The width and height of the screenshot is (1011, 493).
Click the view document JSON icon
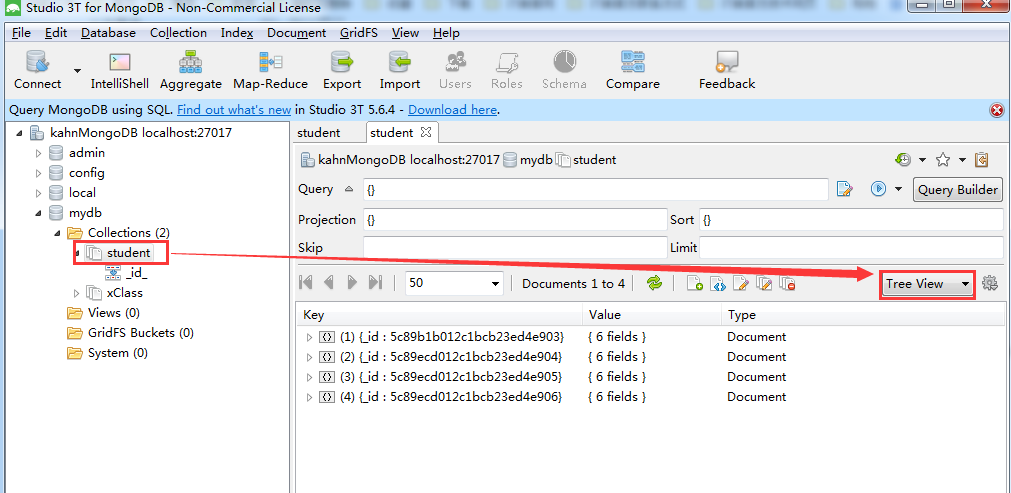point(718,284)
